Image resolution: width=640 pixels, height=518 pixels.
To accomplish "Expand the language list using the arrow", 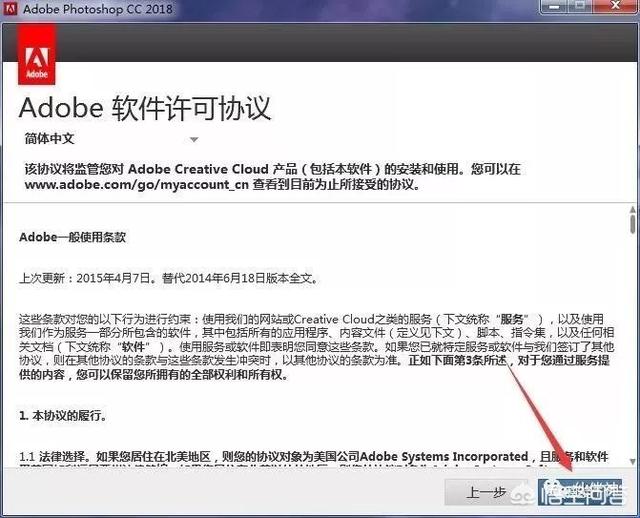I will point(194,140).
